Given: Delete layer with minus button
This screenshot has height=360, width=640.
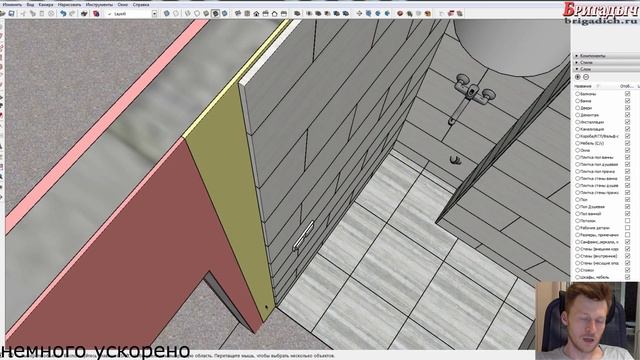Looking at the screenshot, I should 586,77.
